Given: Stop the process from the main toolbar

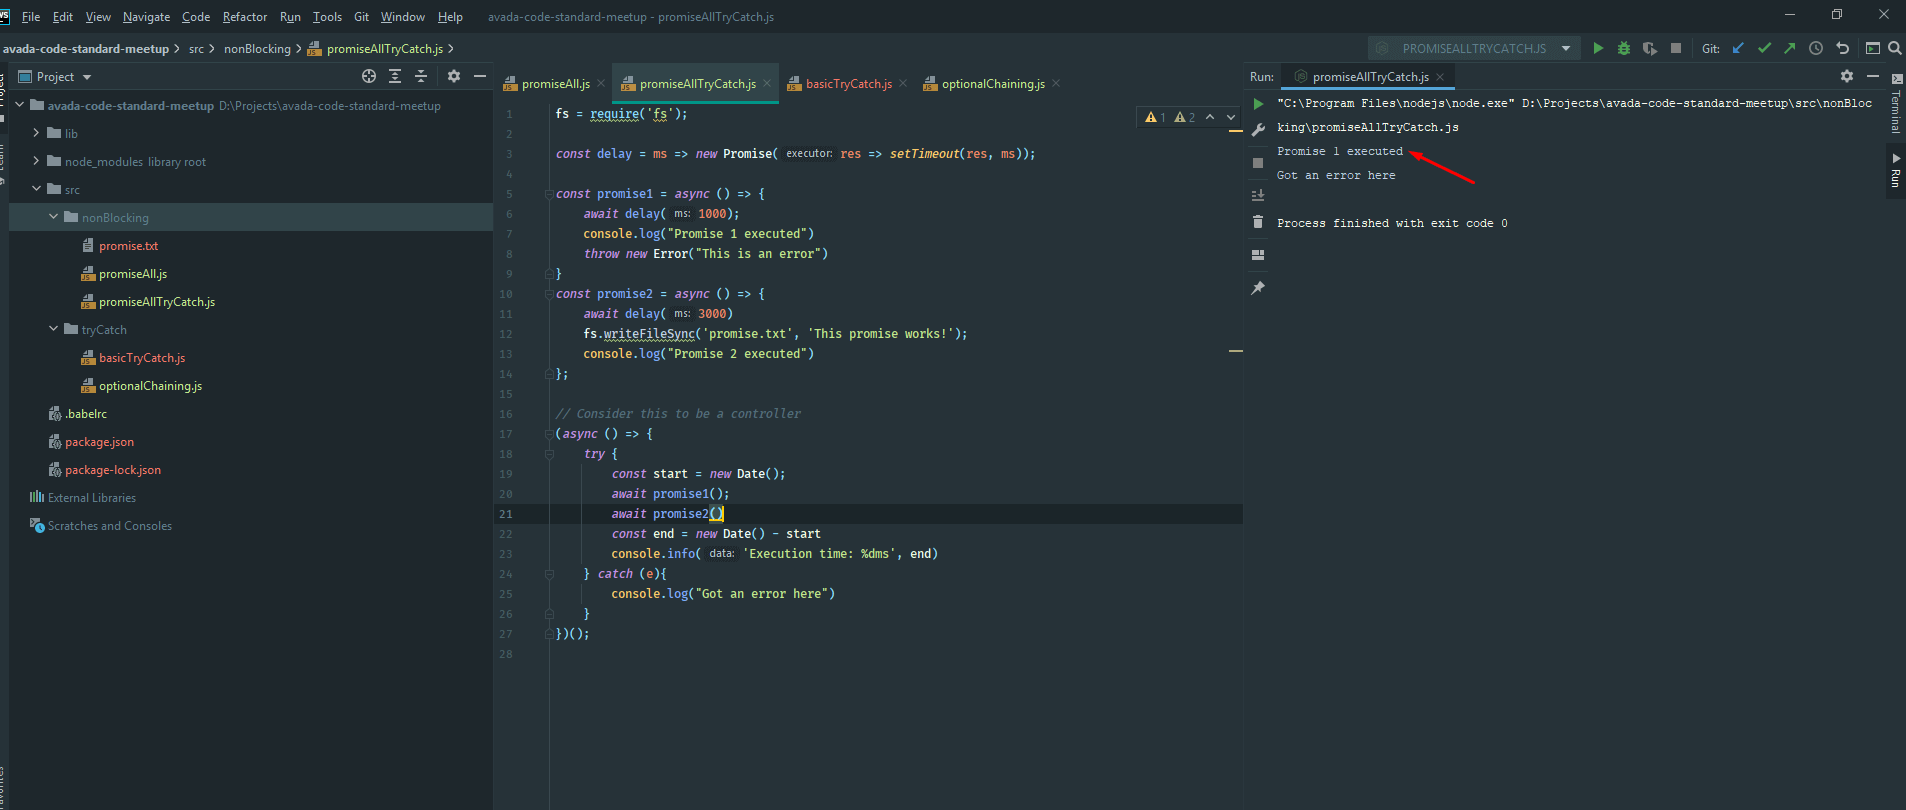Looking at the screenshot, I should pos(1676,48).
